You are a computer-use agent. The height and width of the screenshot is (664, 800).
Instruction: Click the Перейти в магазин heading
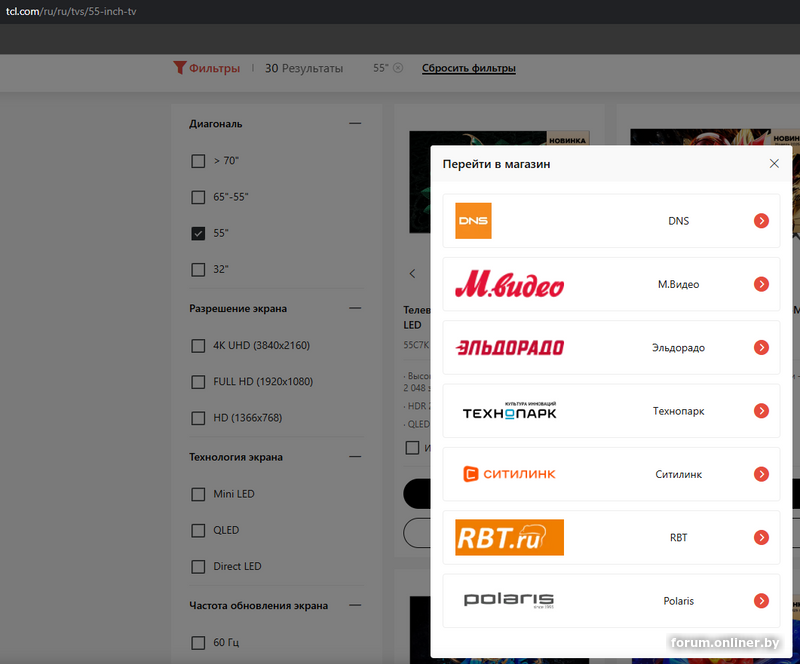(x=496, y=164)
